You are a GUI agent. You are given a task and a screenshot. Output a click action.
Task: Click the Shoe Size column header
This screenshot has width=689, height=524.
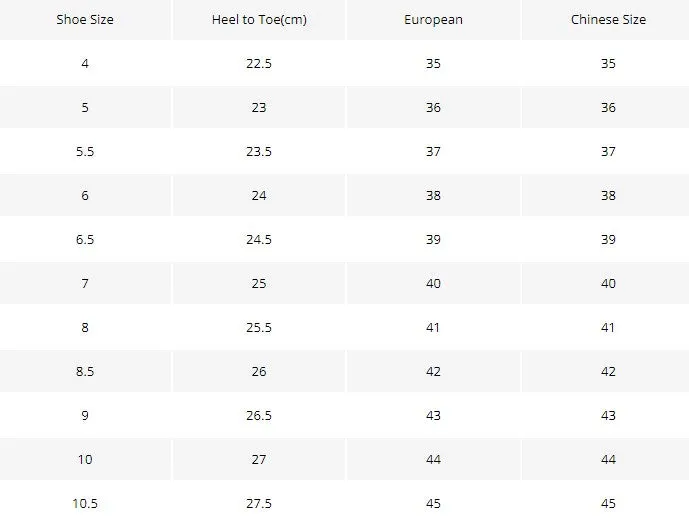pos(85,20)
